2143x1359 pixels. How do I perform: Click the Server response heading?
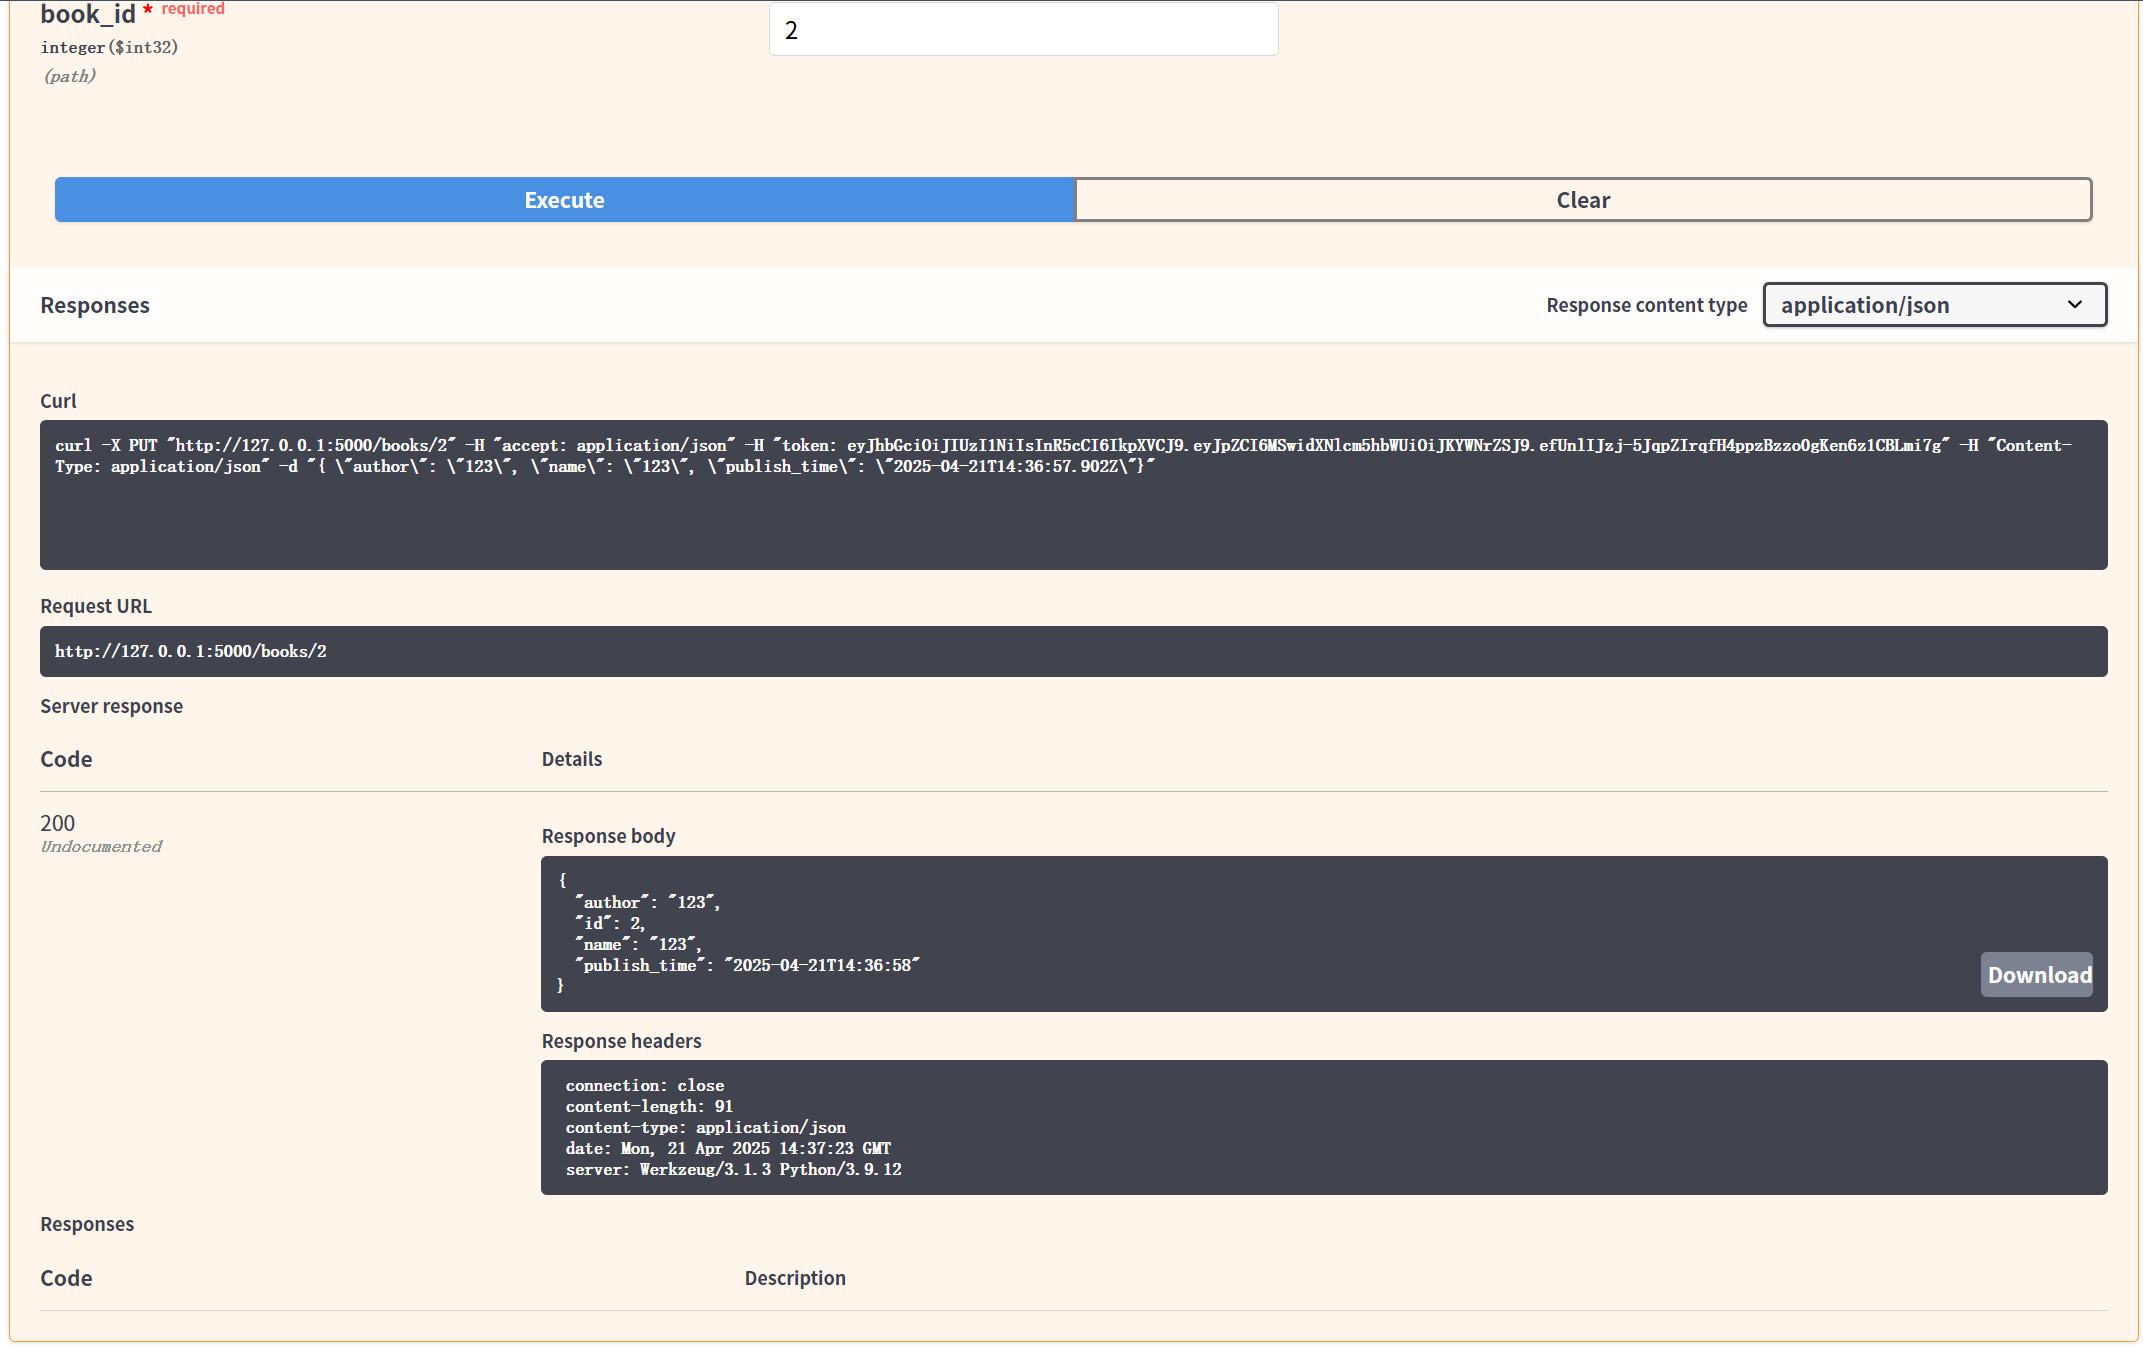tap(111, 707)
